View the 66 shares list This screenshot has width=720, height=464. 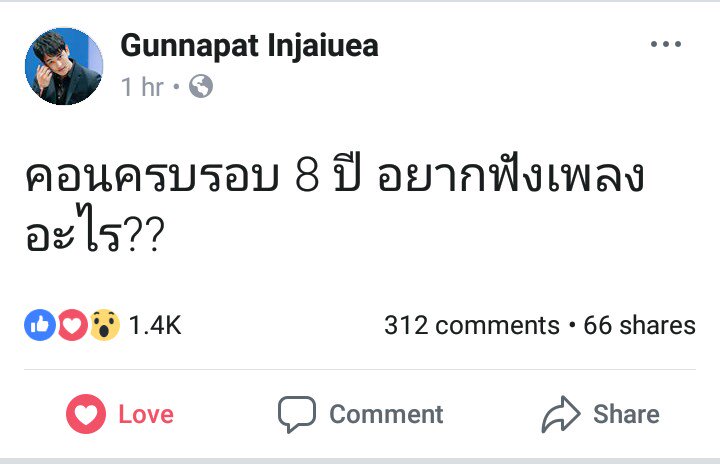(639, 325)
